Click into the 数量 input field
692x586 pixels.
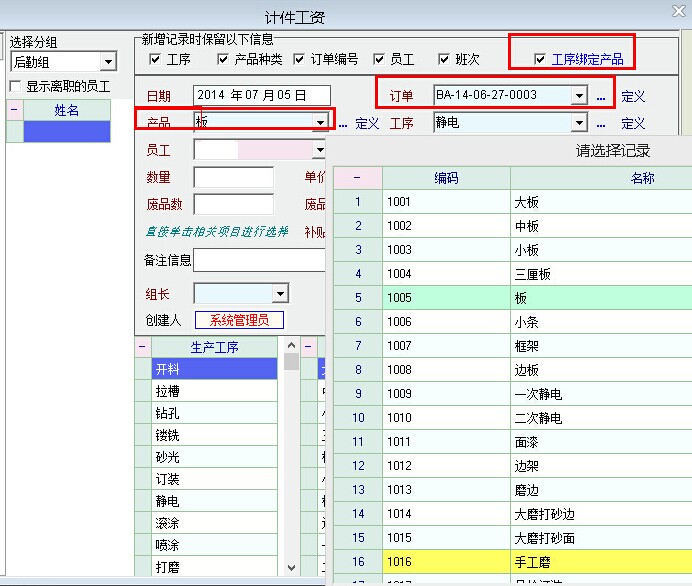[x=233, y=177]
